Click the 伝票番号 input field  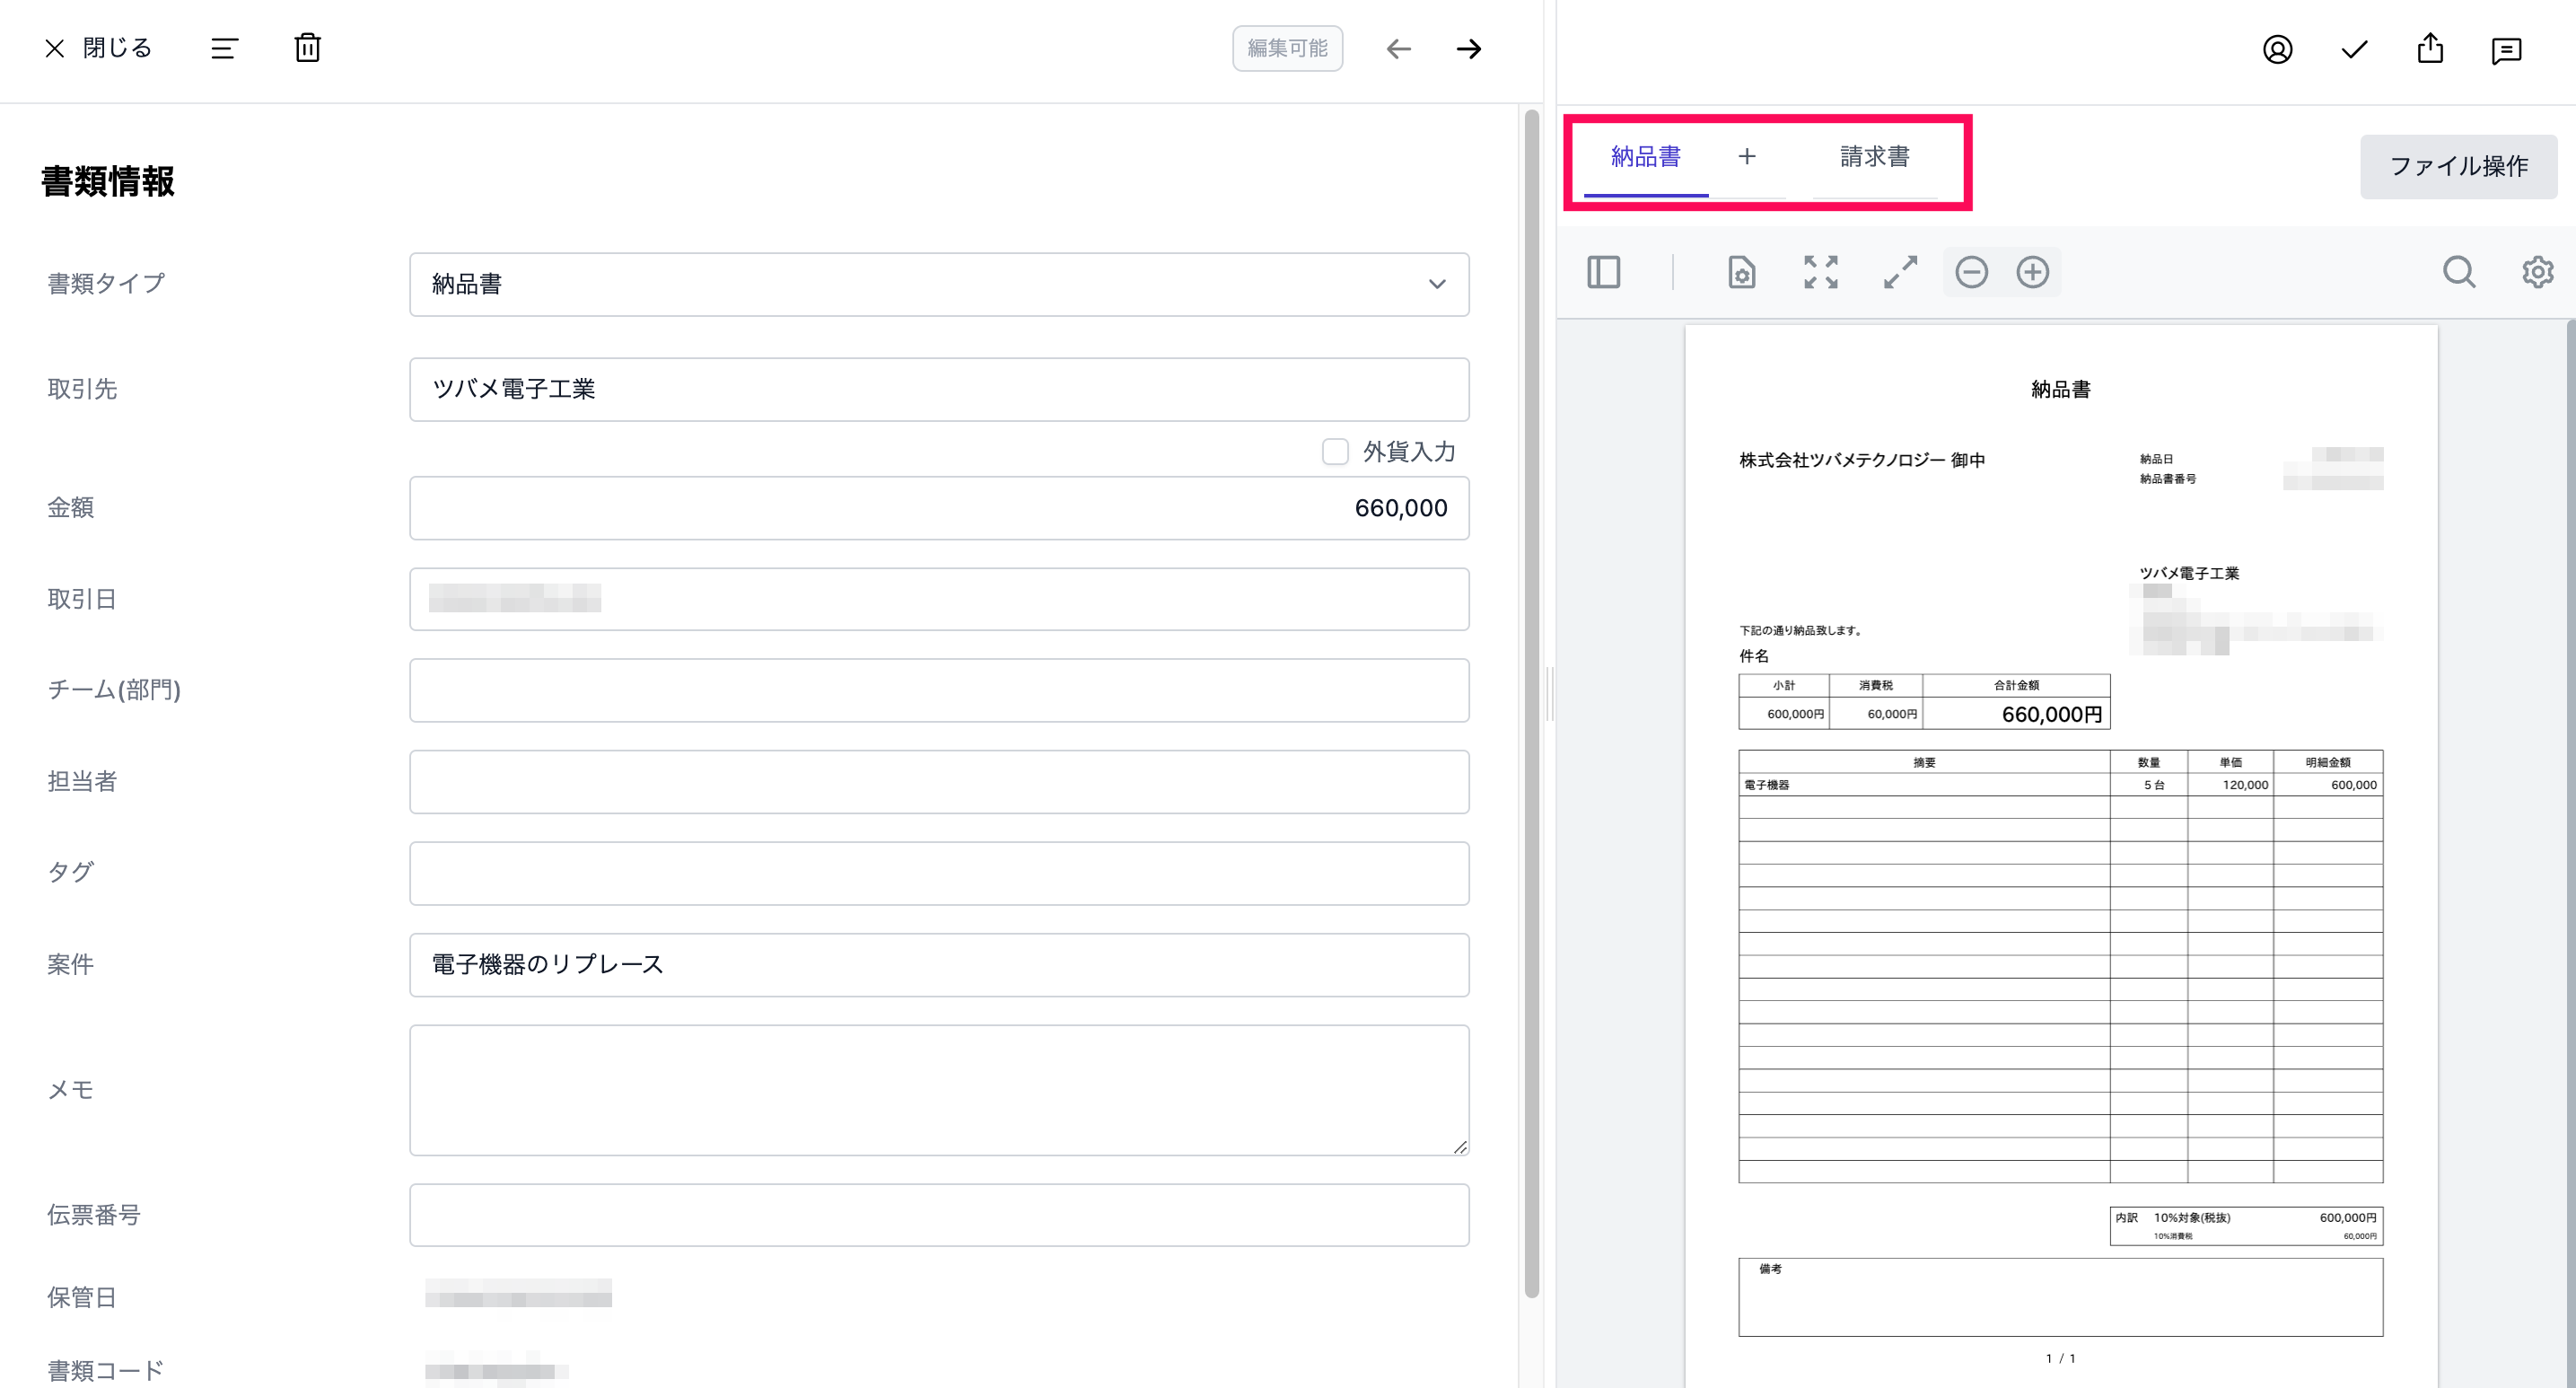coord(939,1215)
